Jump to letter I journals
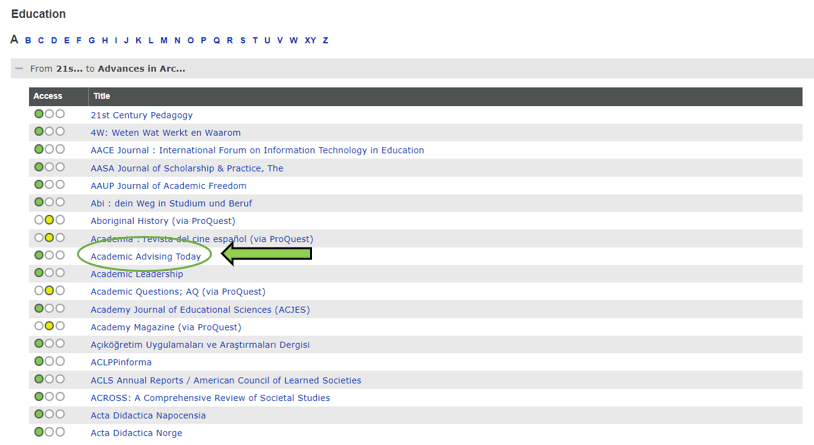Screen dimensions: 814x445 116,41
